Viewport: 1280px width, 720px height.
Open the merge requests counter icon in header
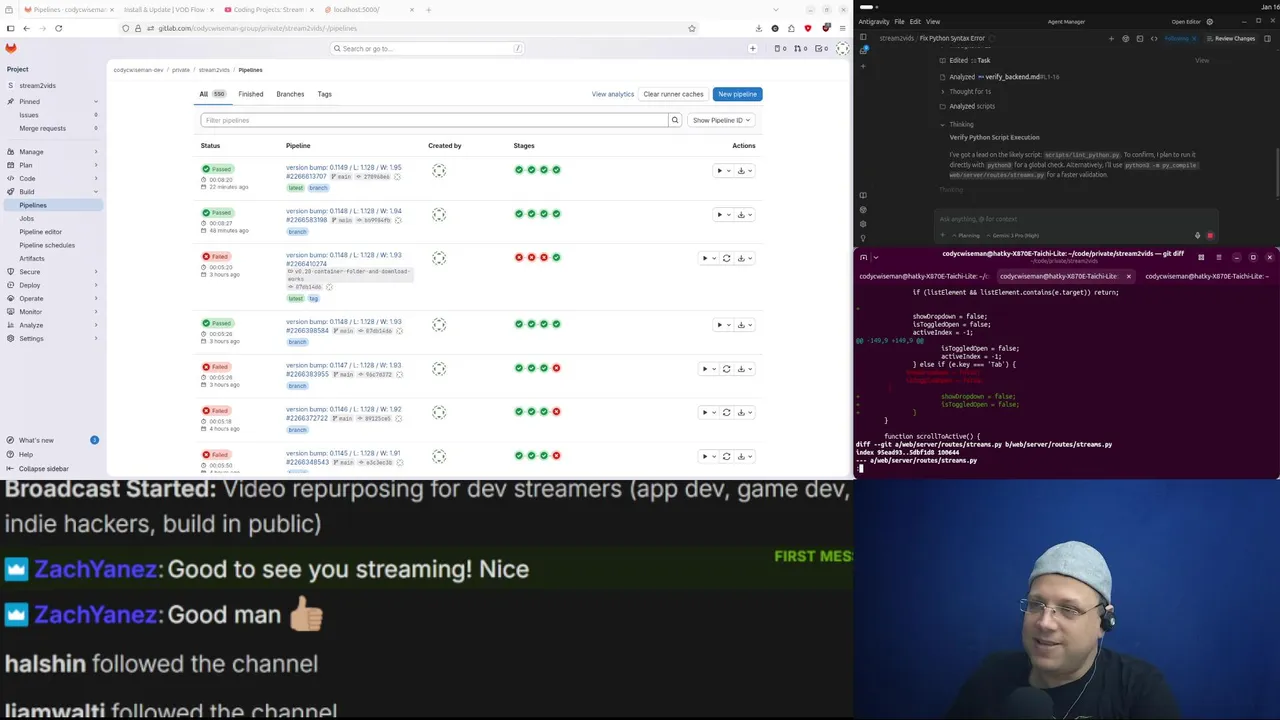pos(802,48)
